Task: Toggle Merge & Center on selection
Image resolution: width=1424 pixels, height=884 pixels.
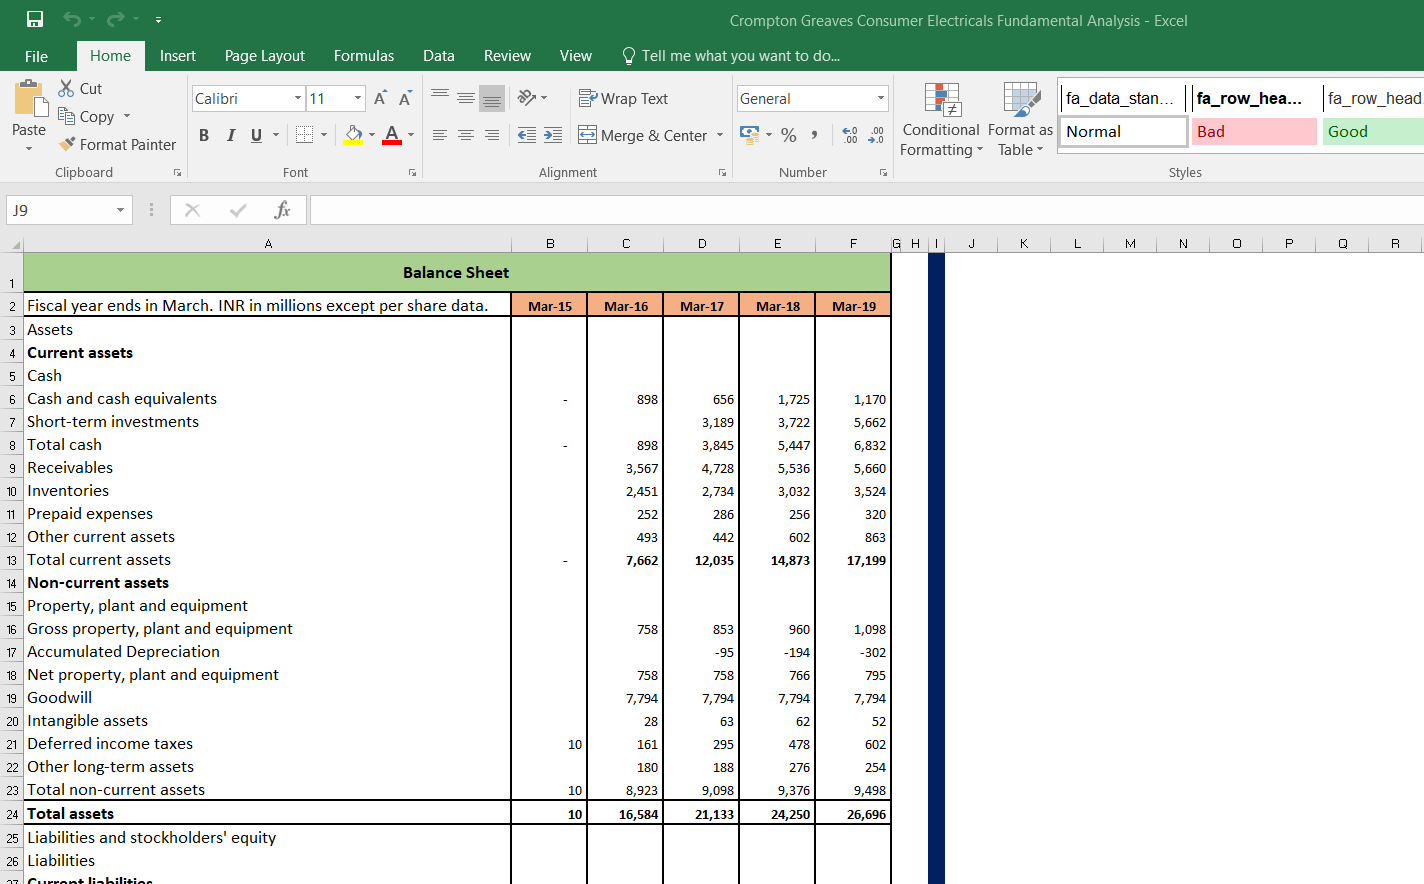Action: (642, 135)
